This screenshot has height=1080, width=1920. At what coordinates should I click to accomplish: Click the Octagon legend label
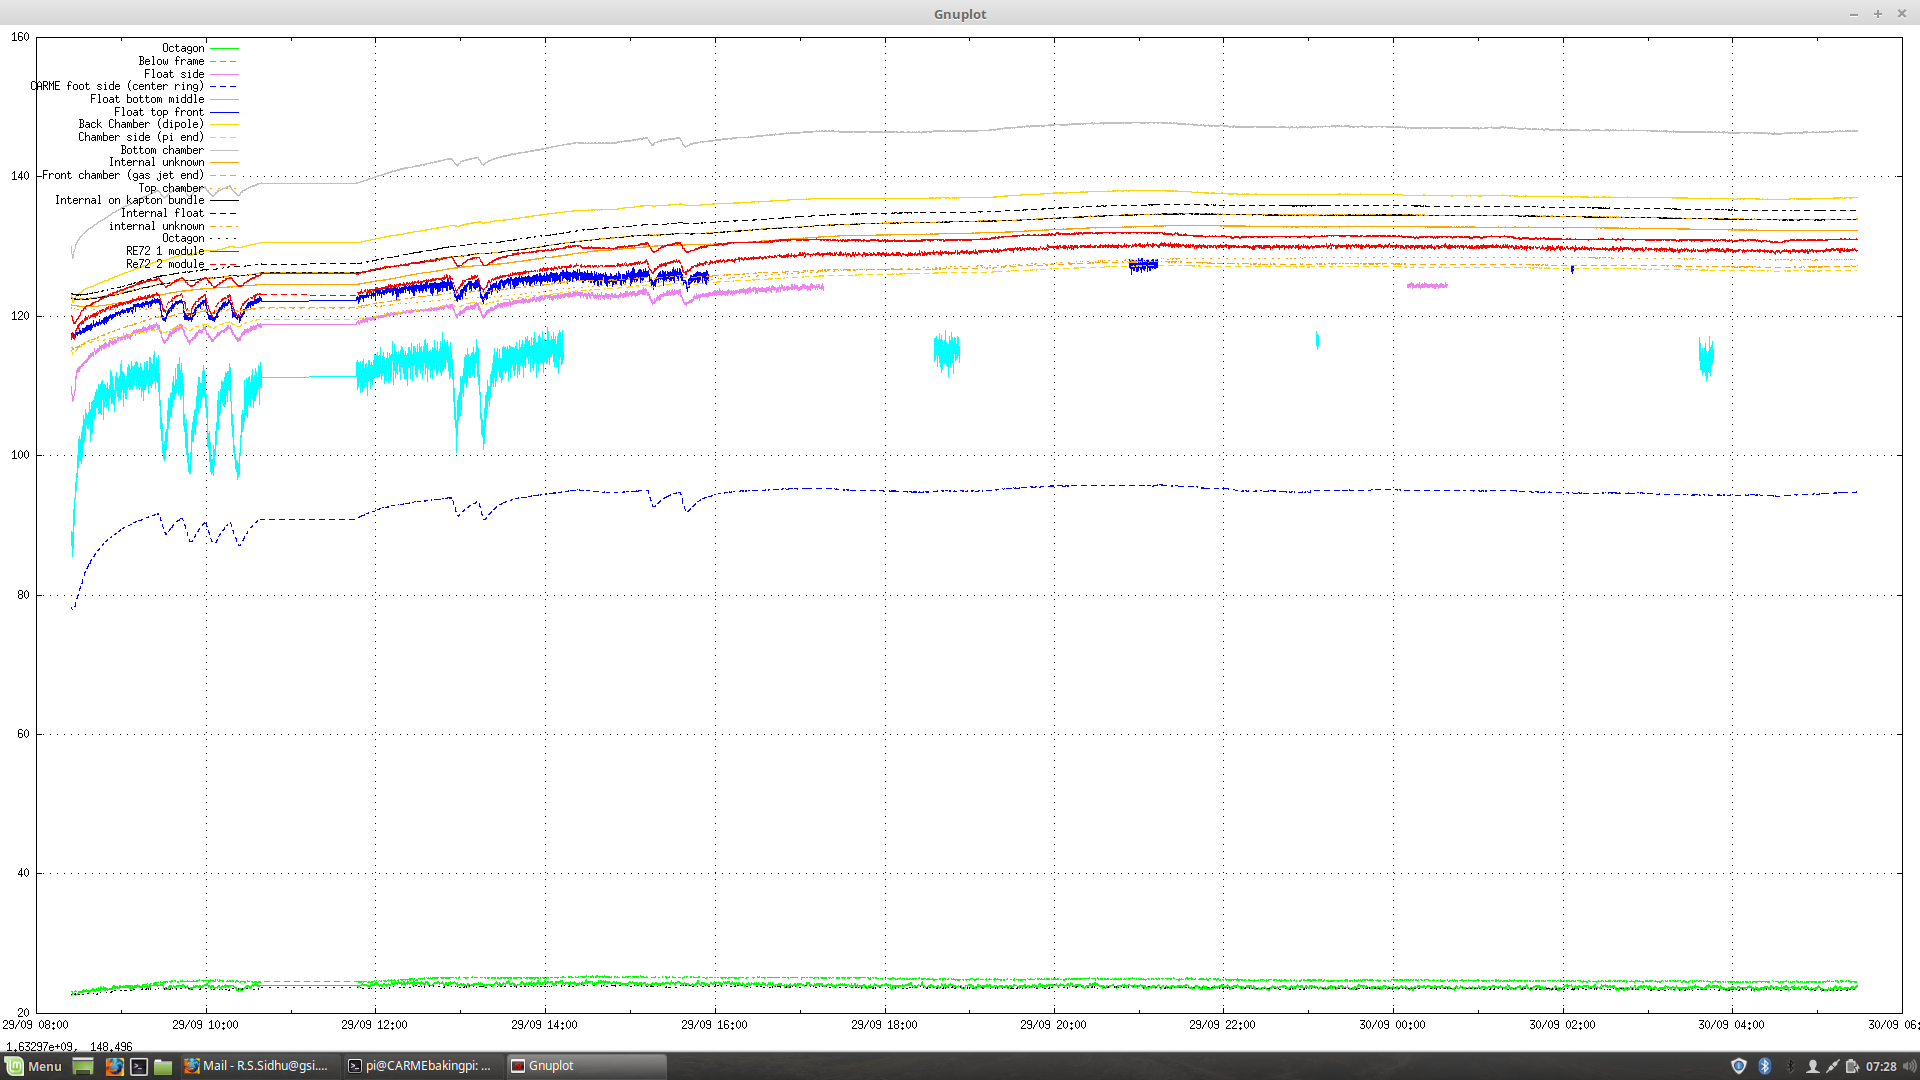[x=183, y=48]
